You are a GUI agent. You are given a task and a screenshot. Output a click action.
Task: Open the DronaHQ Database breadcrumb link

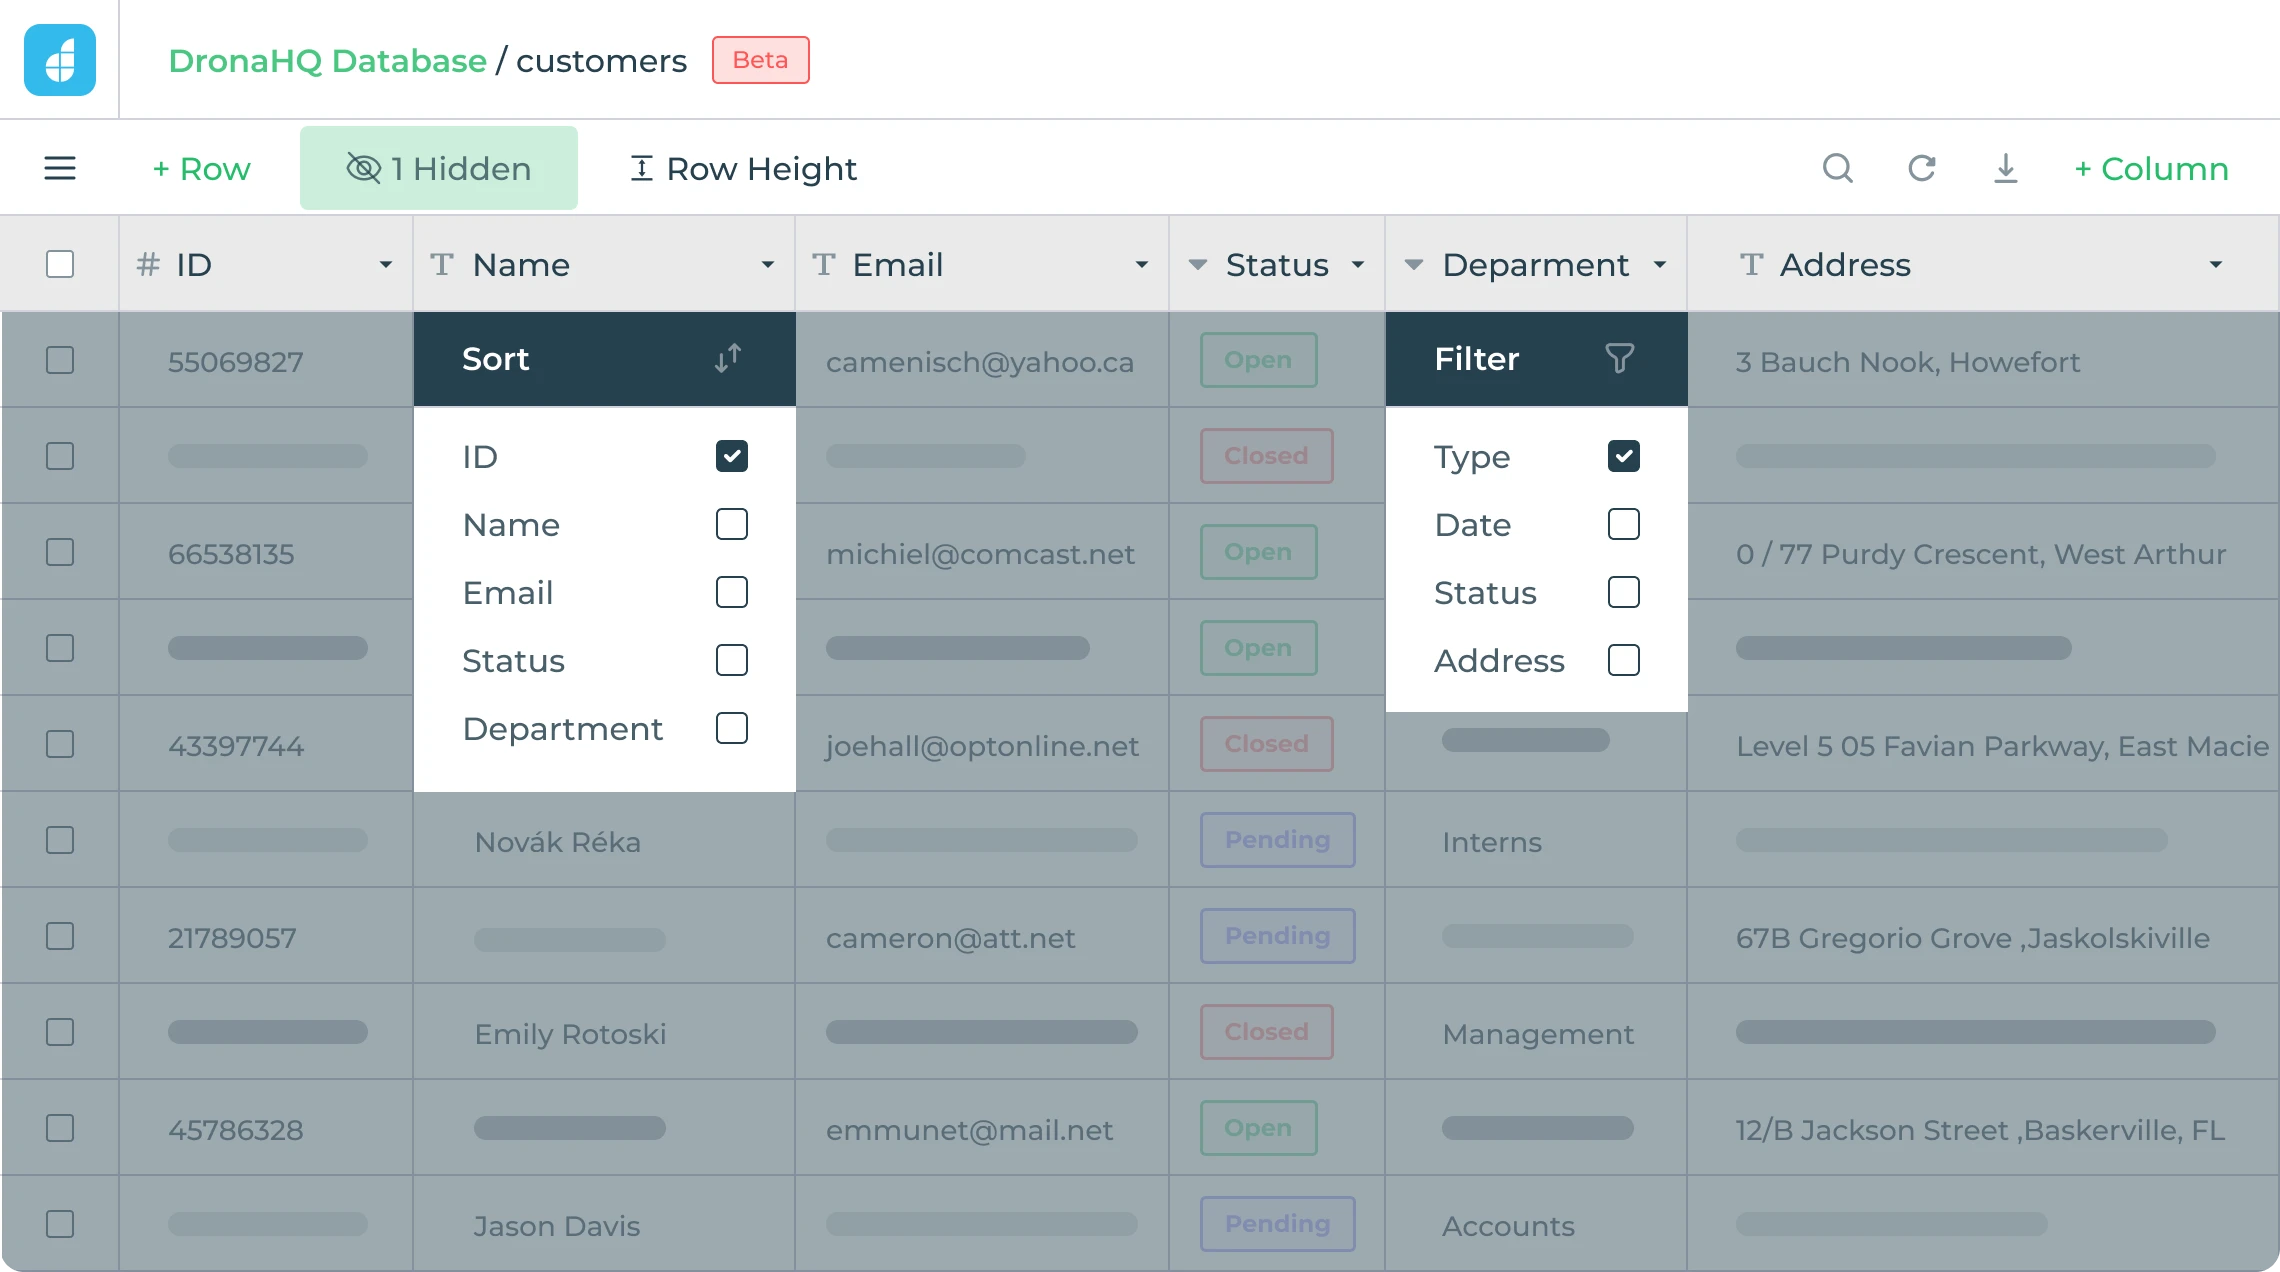(x=327, y=61)
